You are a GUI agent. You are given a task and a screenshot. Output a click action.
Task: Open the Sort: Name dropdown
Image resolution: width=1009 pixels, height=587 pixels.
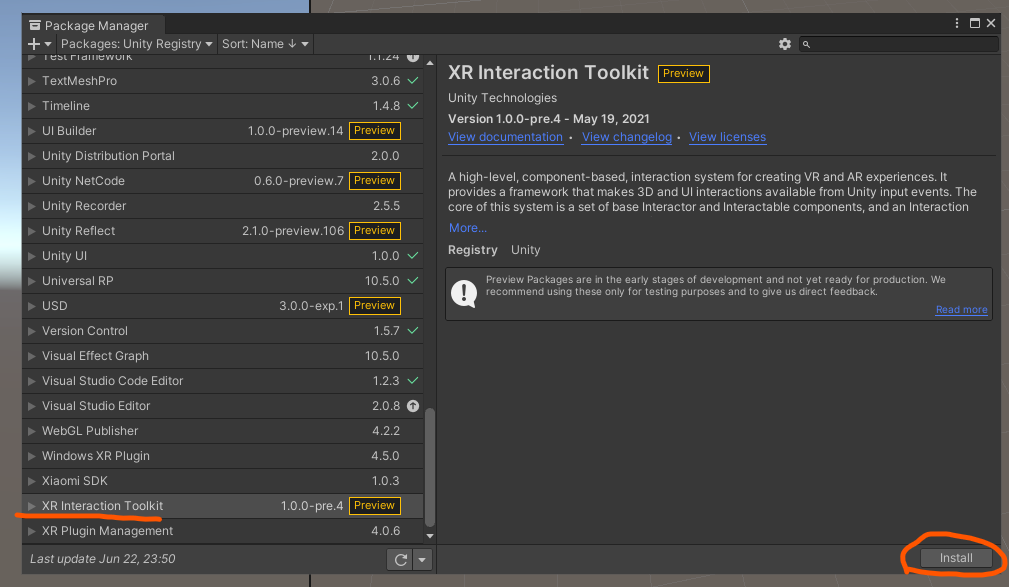tap(265, 44)
